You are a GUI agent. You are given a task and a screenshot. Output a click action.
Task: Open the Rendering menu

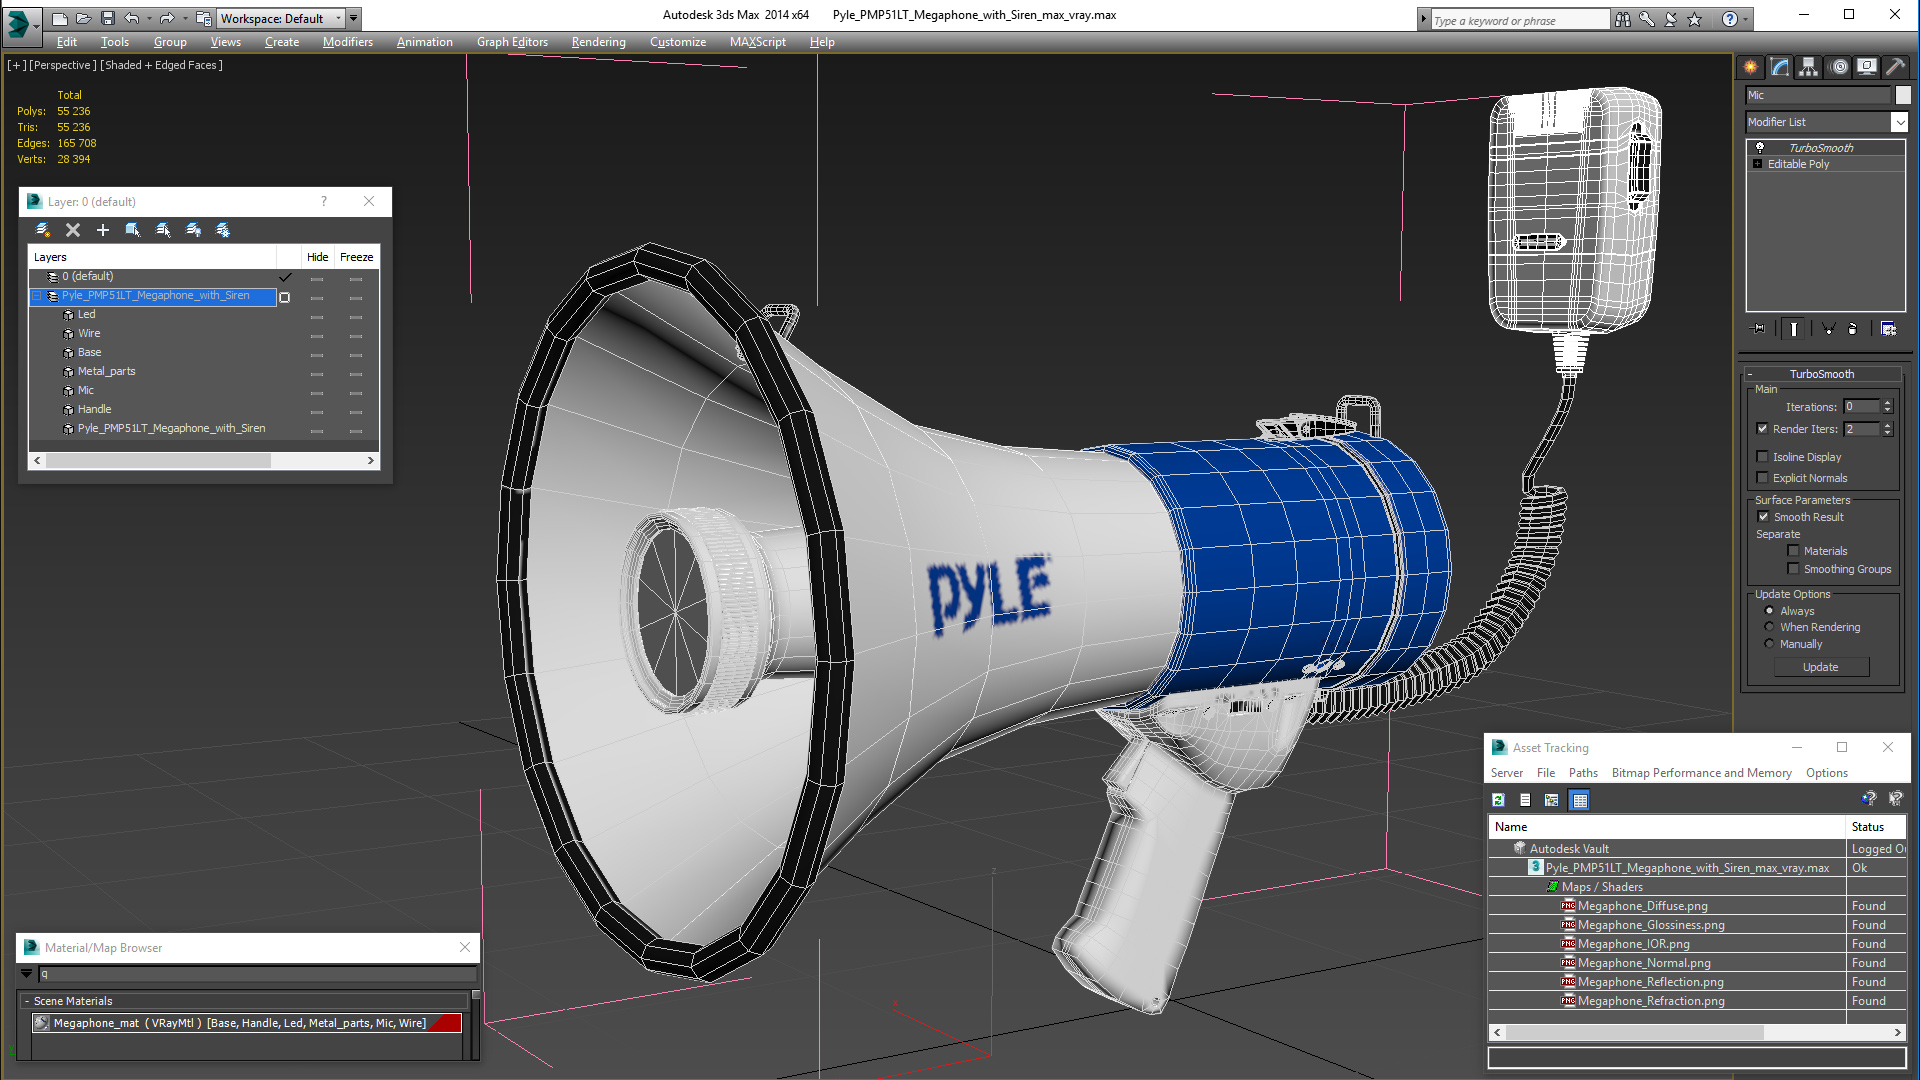[598, 42]
